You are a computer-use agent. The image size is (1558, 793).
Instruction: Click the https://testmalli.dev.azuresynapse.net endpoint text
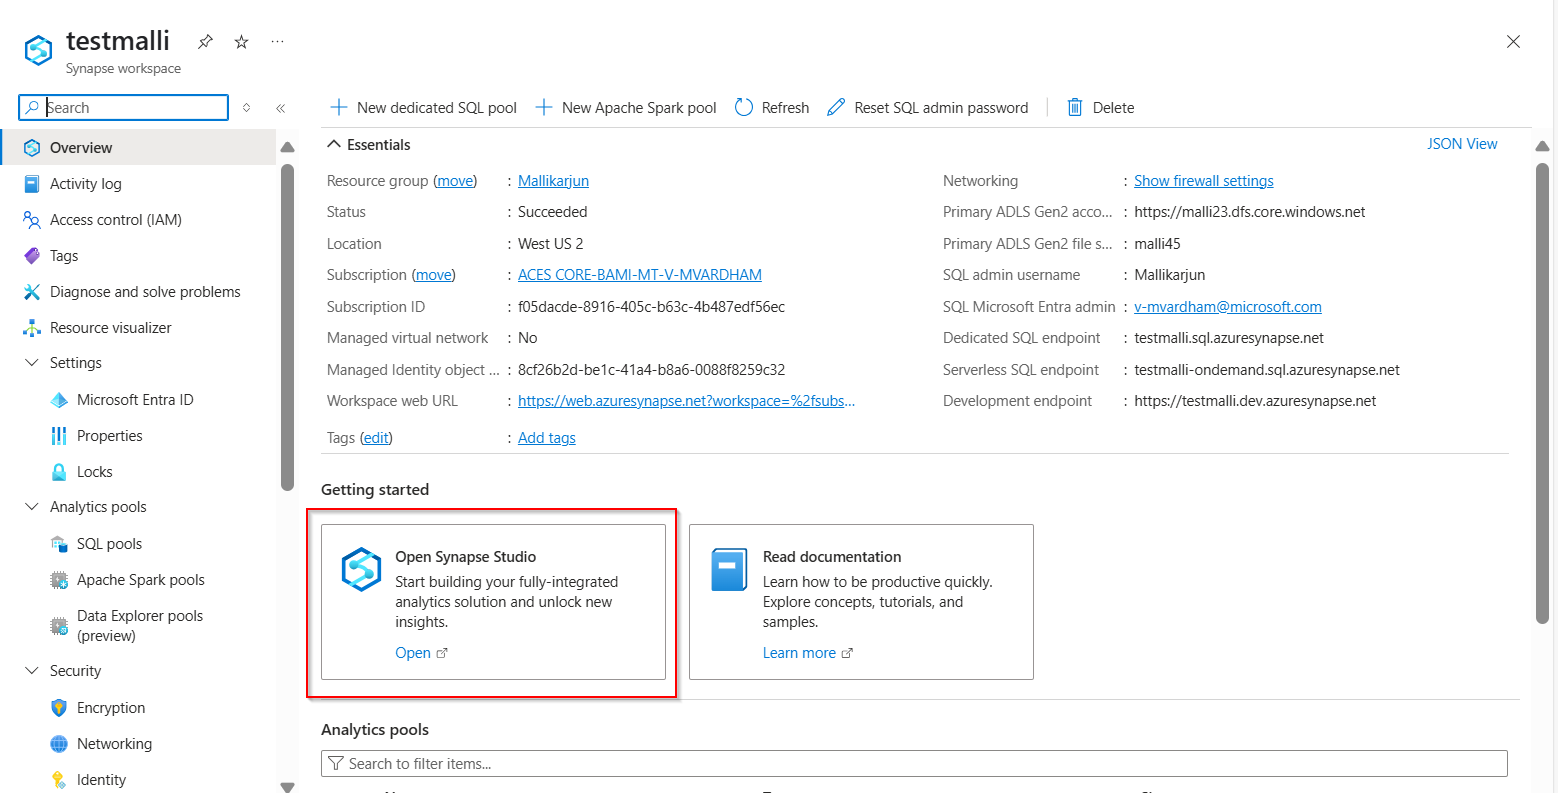1255,401
